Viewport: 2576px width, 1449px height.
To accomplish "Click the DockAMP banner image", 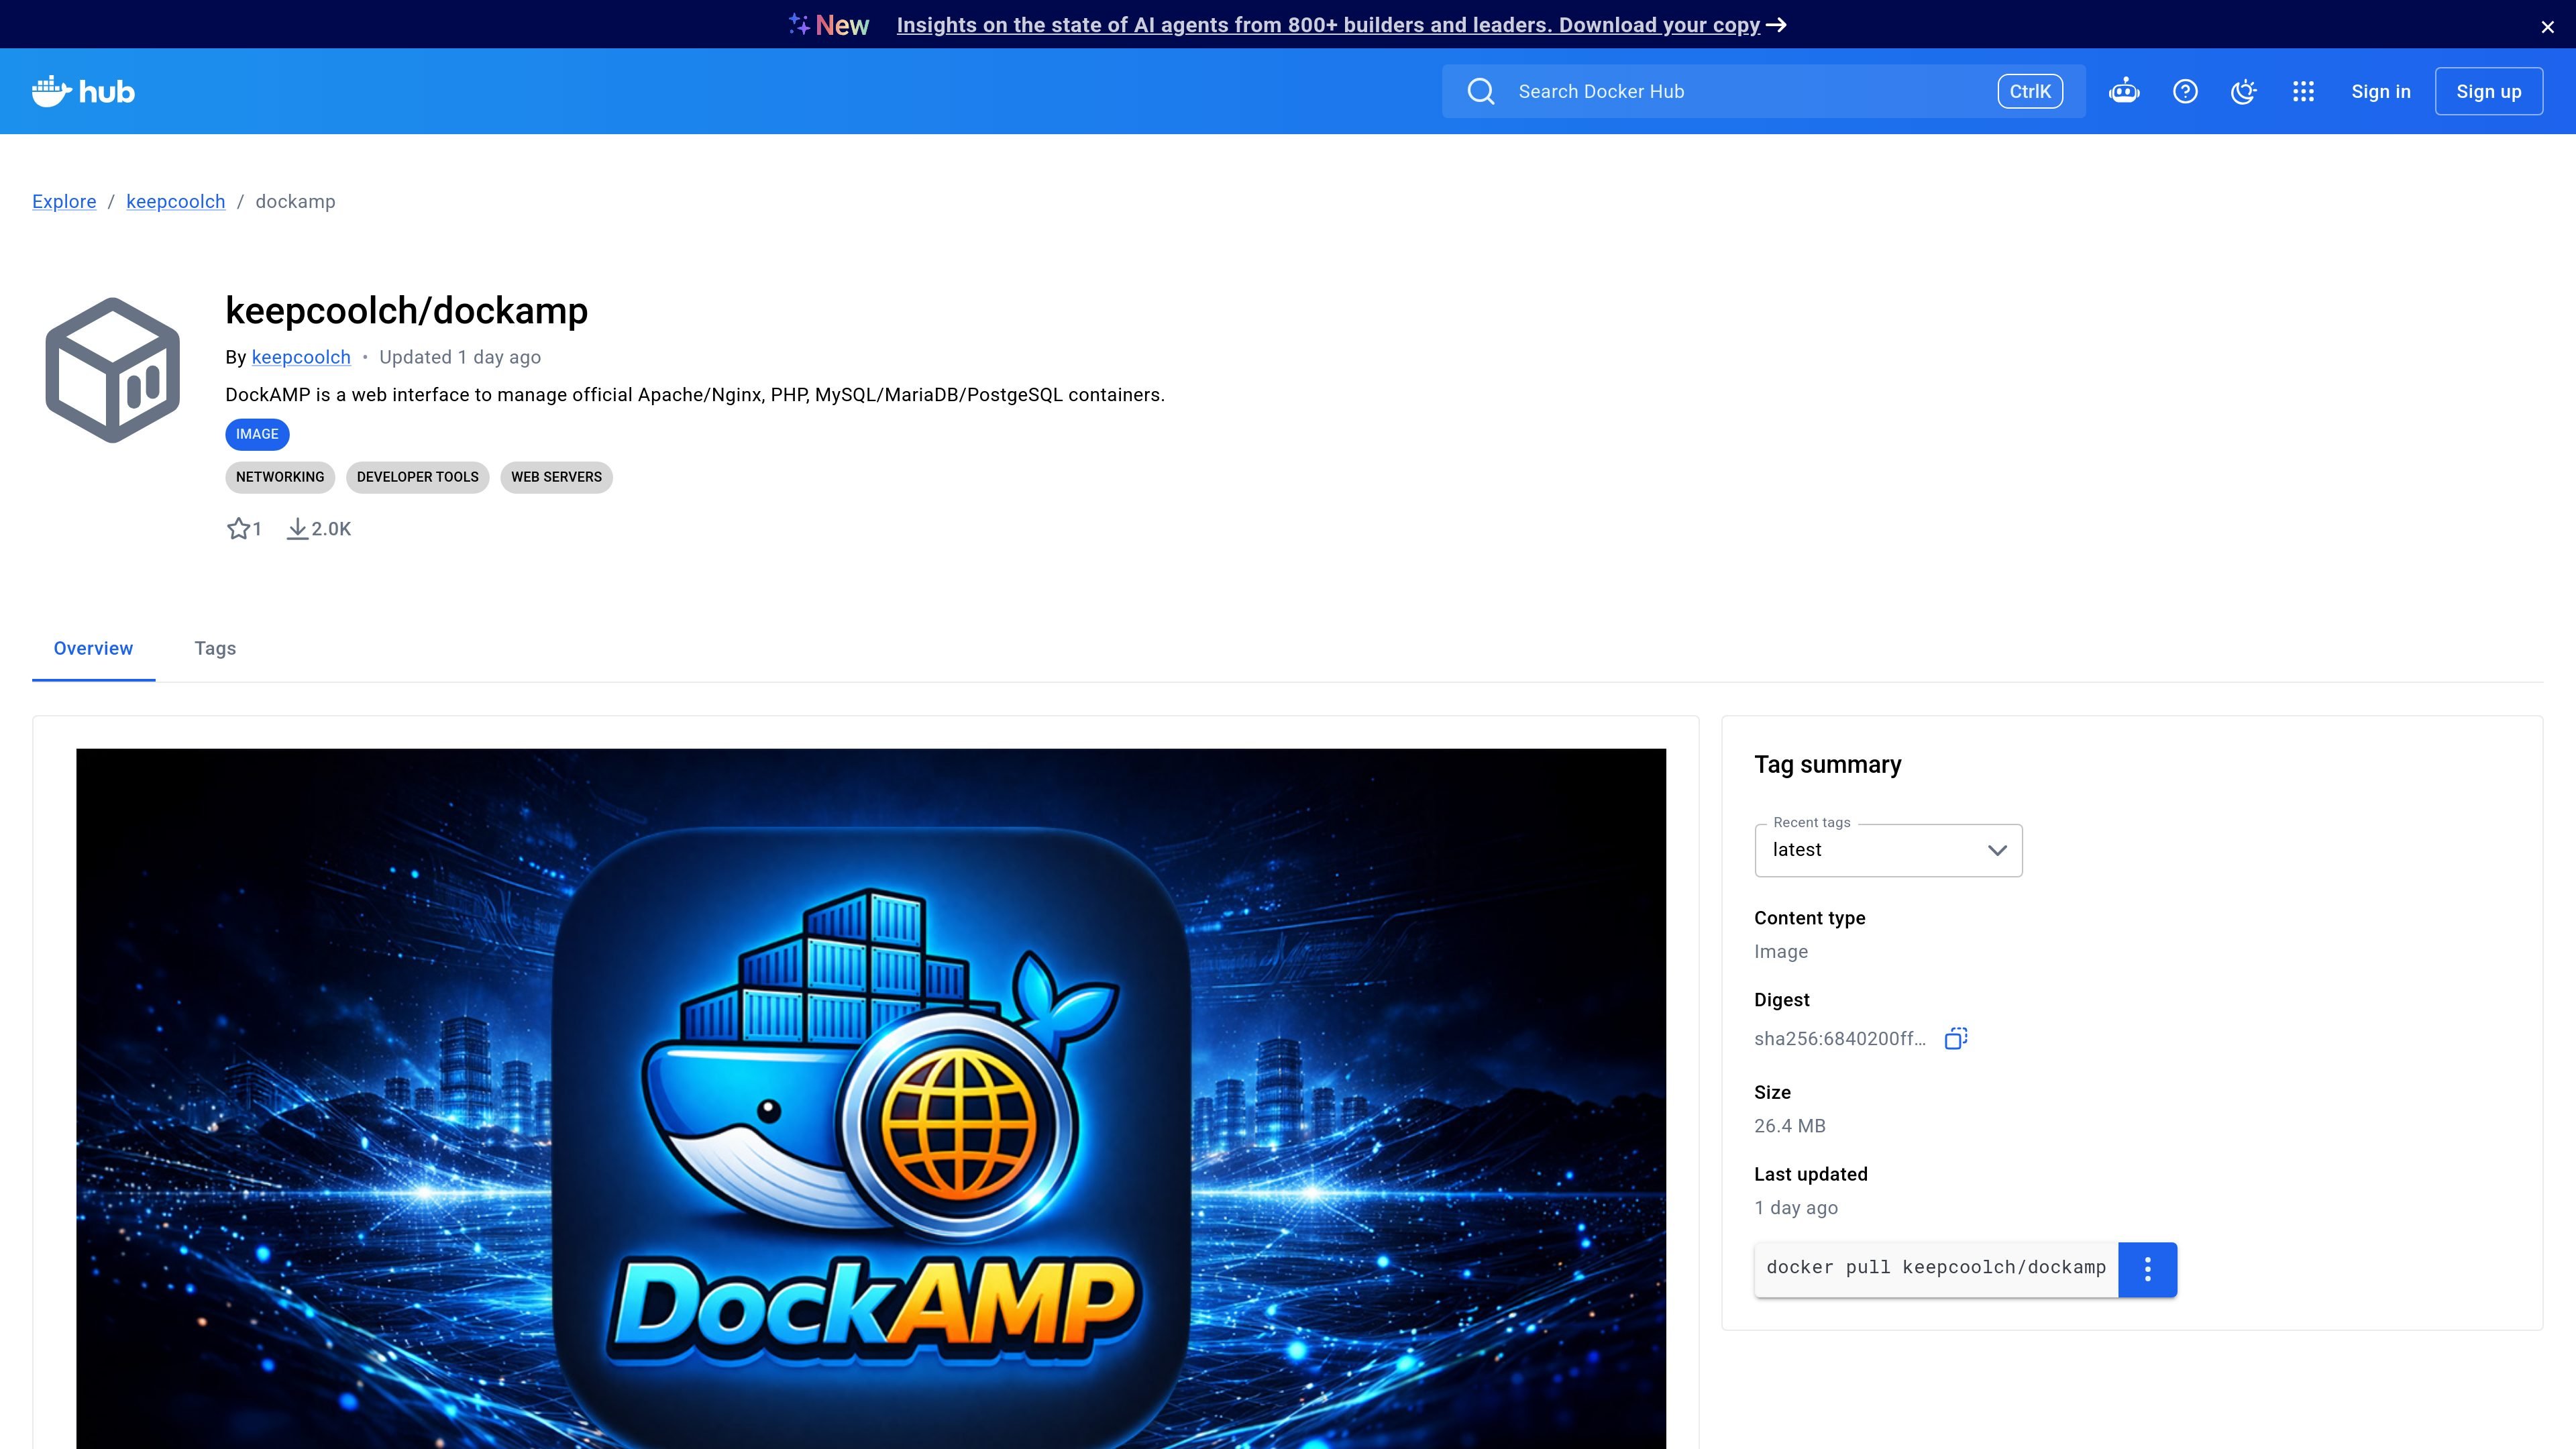I will tap(870, 1098).
